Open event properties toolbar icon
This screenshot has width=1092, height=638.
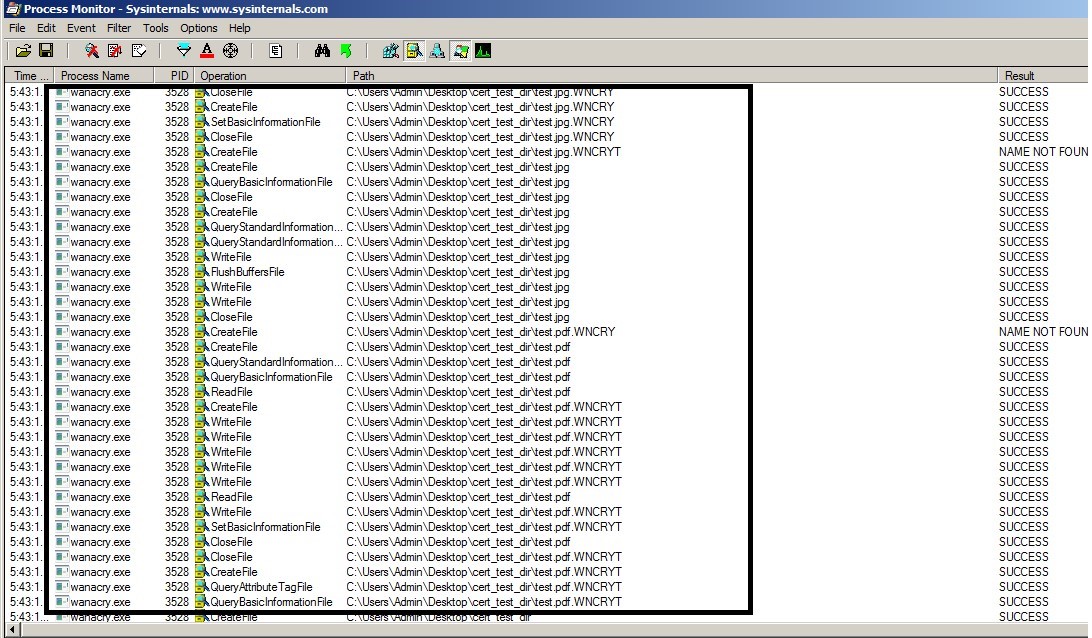[x=276, y=51]
